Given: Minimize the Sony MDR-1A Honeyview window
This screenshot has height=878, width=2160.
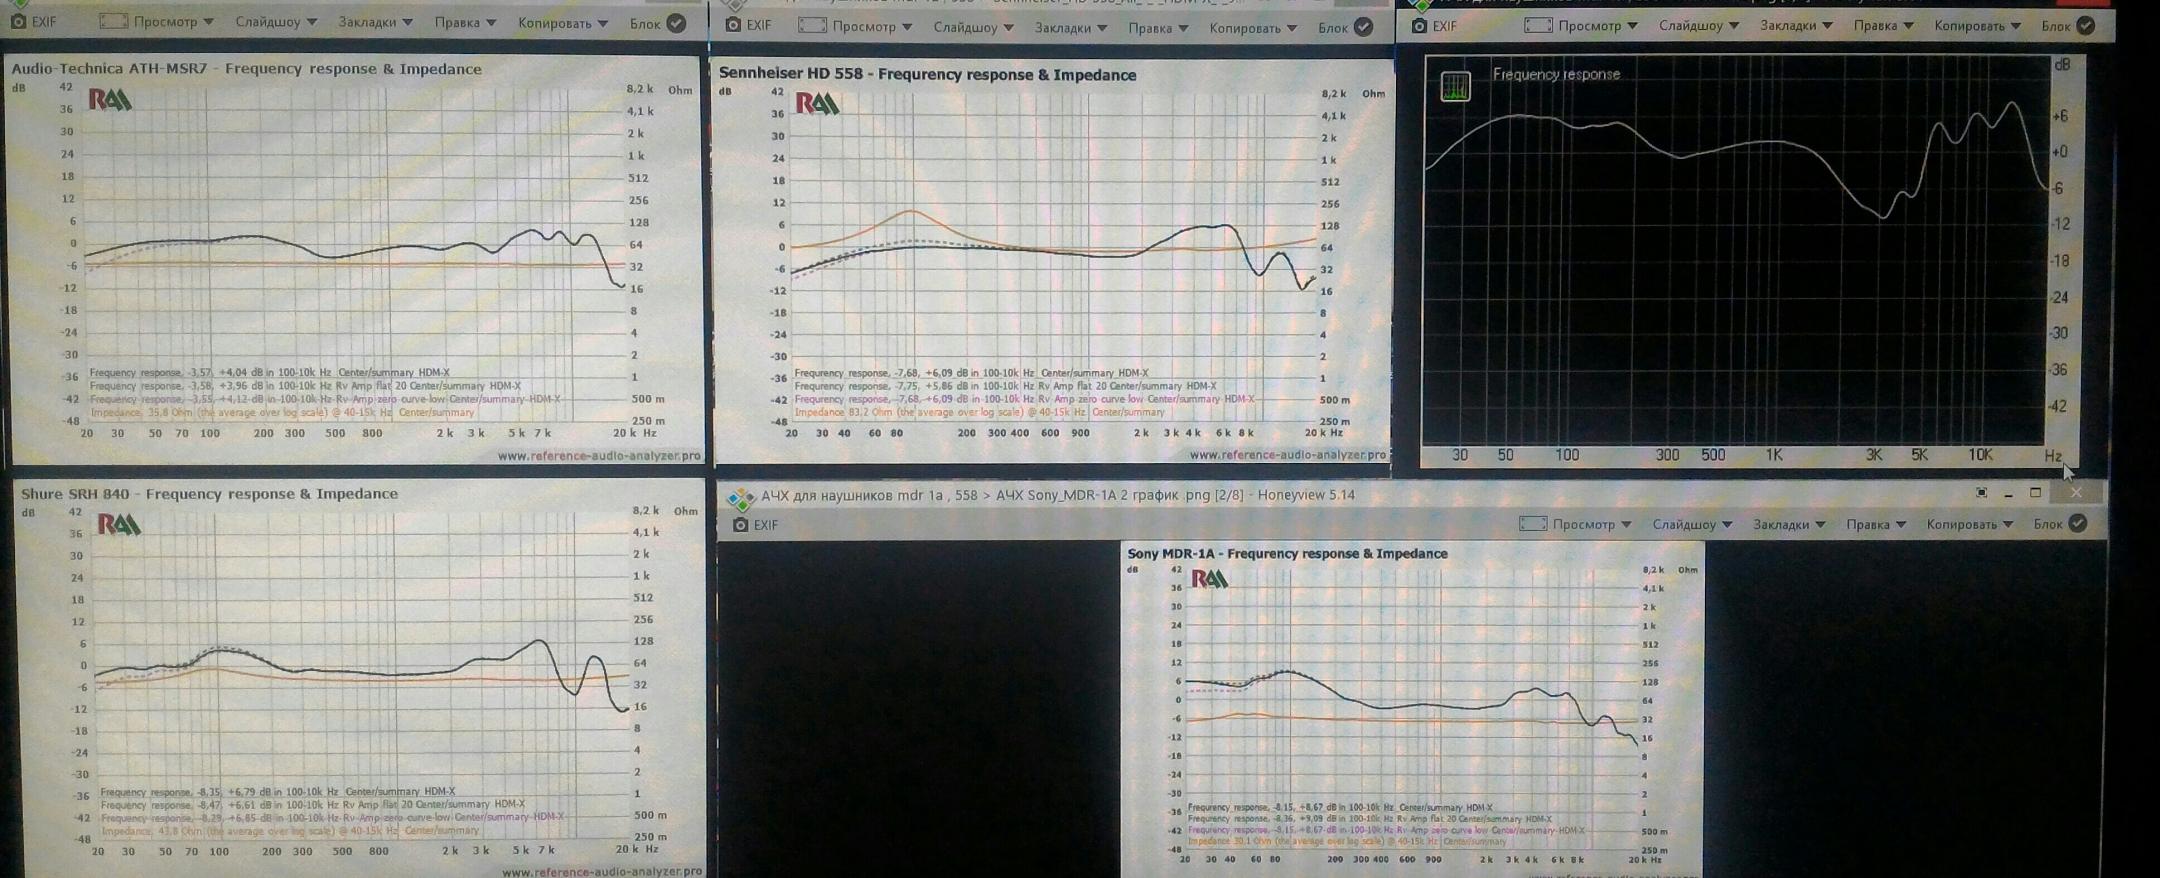Looking at the screenshot, I should [x=2008, y=494].
